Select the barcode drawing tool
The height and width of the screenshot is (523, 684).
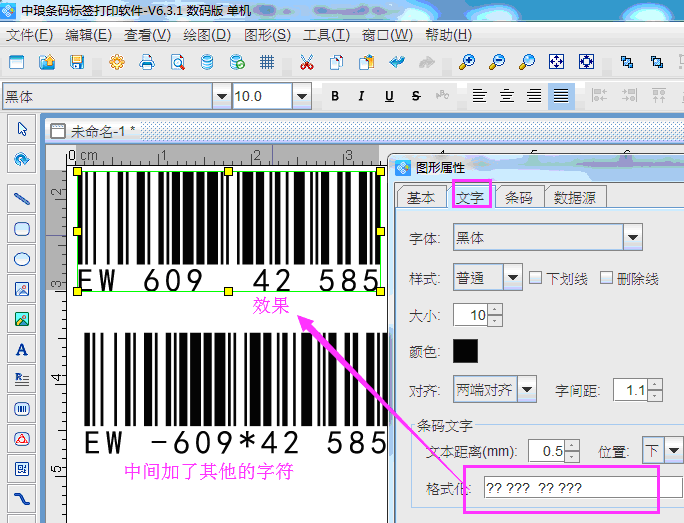[22, 409]
